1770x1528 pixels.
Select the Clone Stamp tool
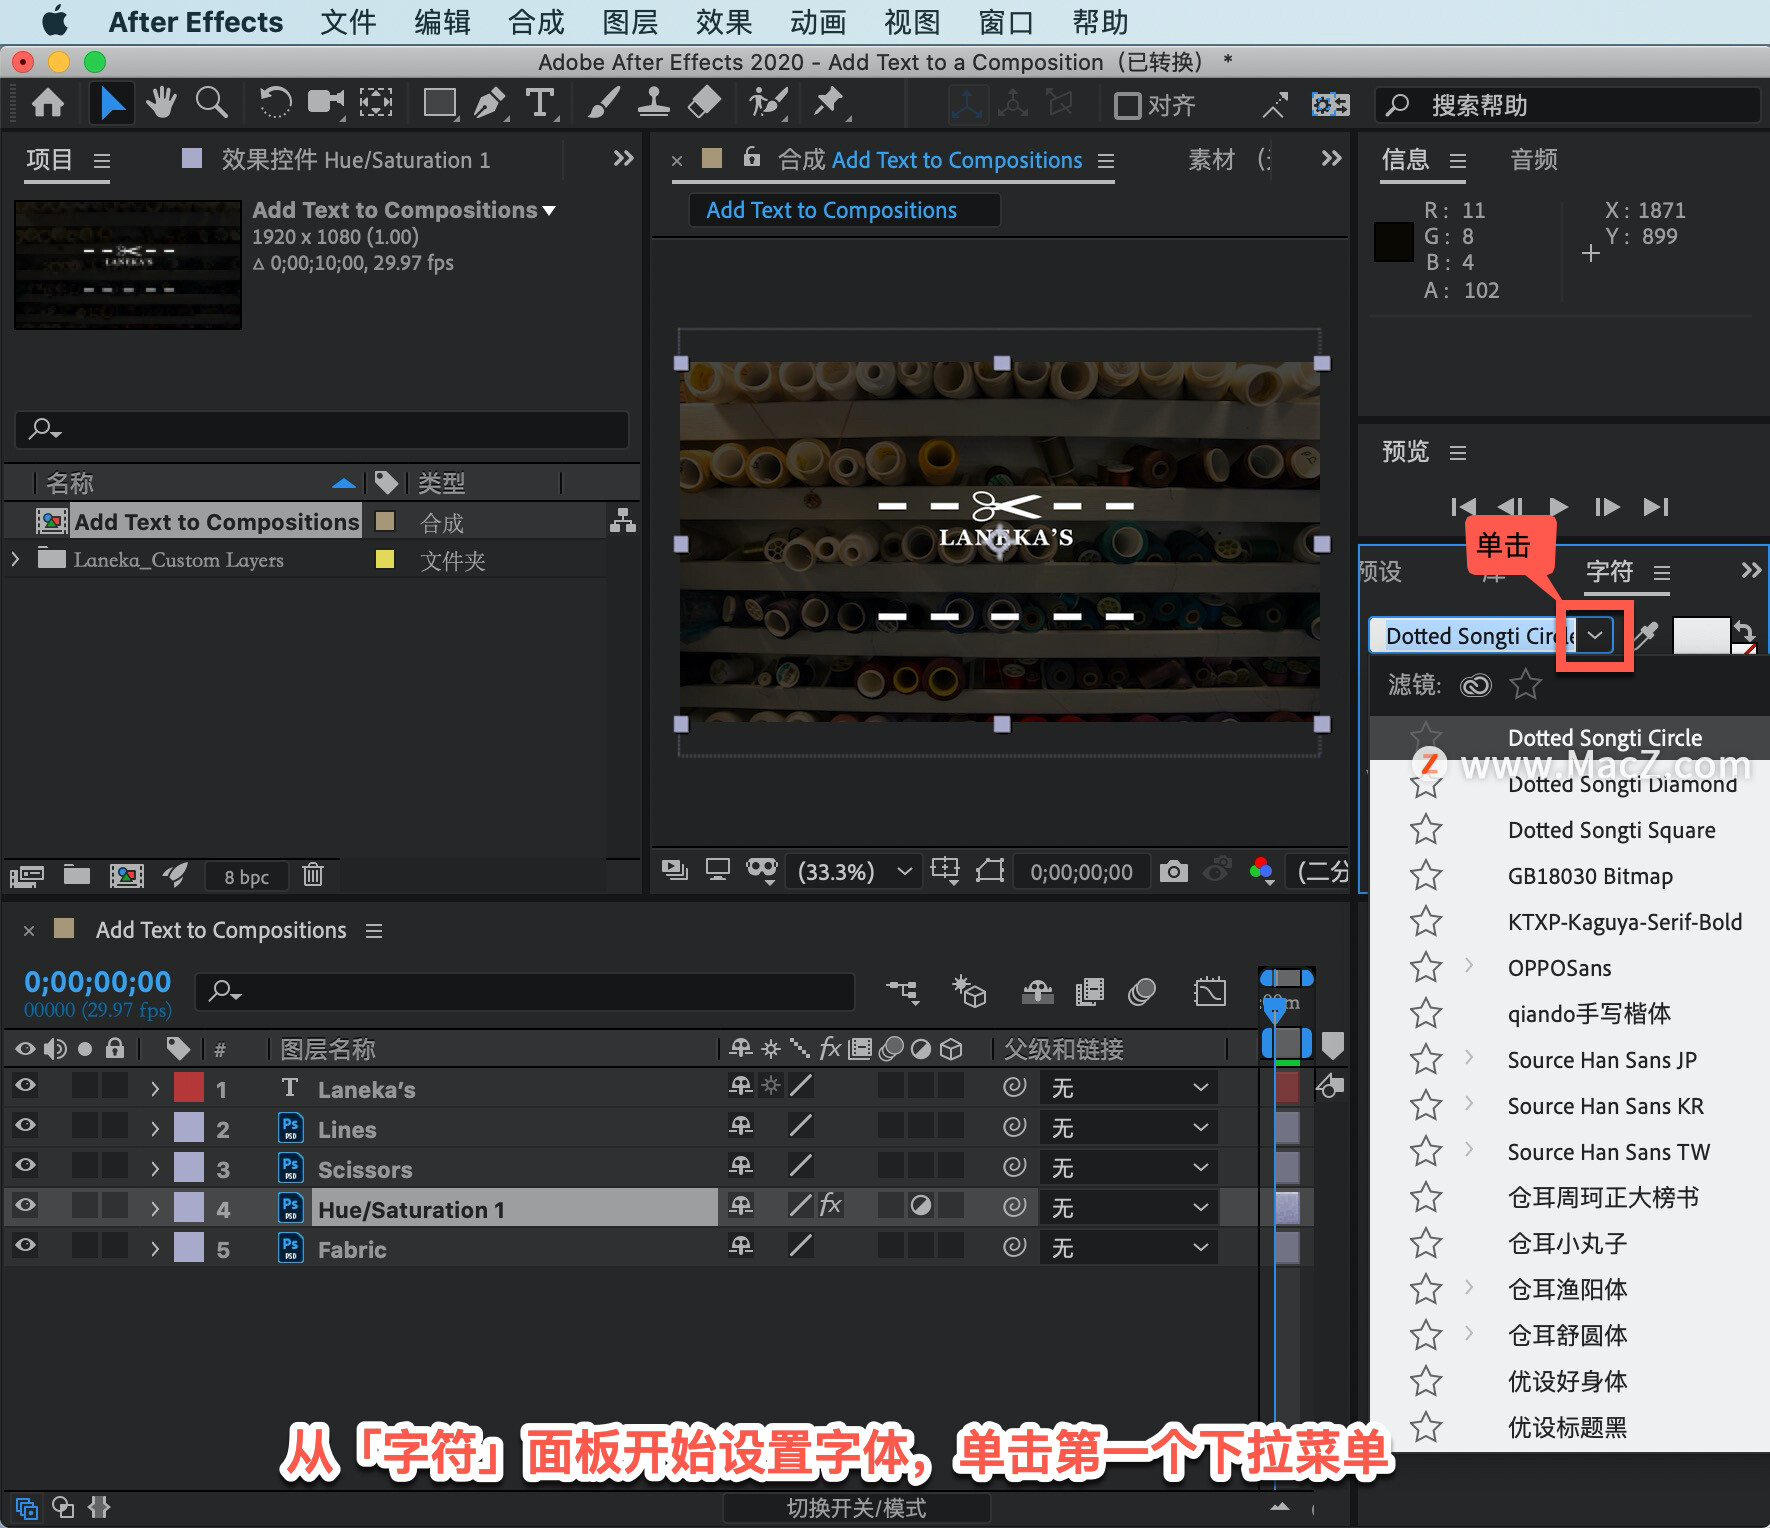(x=654, y=102)
